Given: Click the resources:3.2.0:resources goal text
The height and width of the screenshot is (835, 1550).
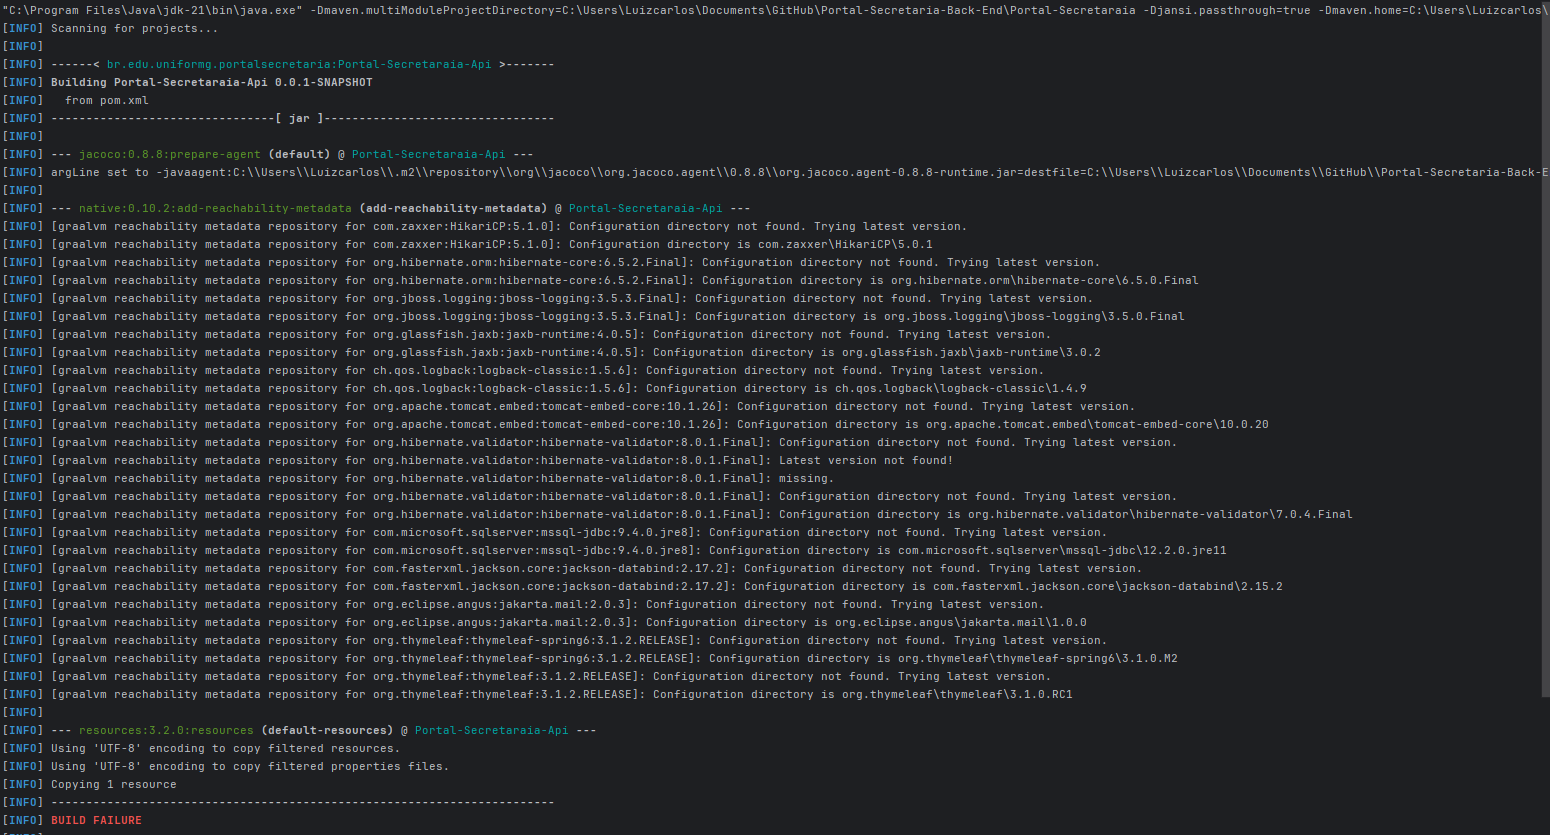Looking at the screenshot, I should point(166,730).
